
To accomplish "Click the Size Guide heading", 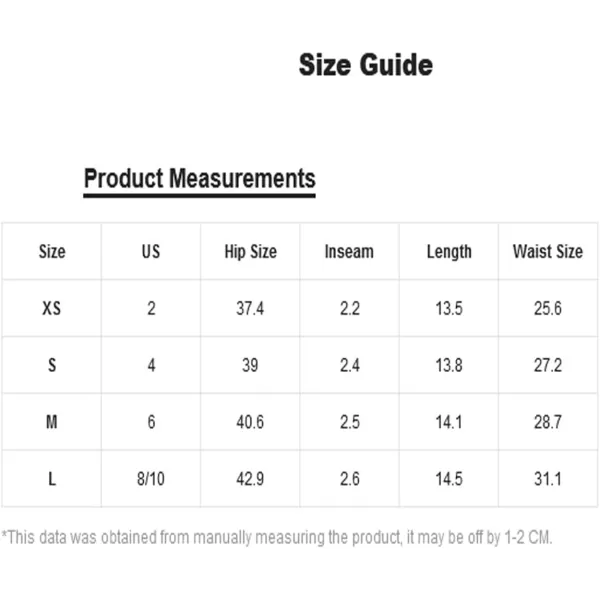I will coord(365,65).
